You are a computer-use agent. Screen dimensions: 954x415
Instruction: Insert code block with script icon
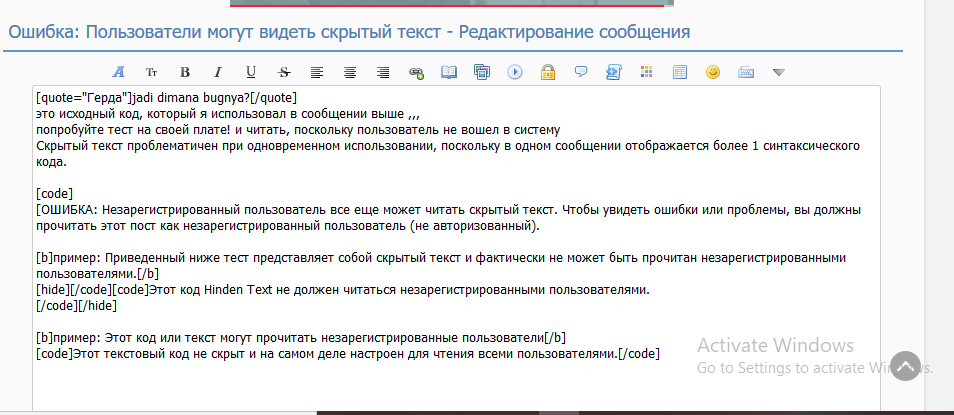613,72
